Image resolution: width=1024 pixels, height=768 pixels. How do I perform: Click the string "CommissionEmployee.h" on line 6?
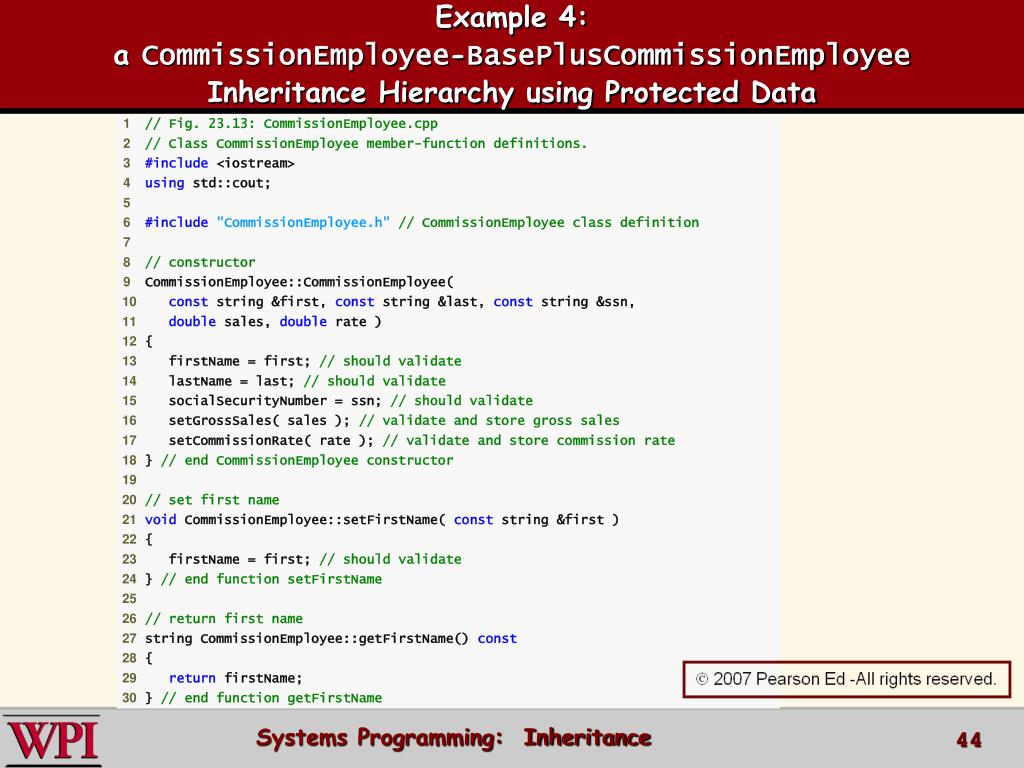[303, 222]
